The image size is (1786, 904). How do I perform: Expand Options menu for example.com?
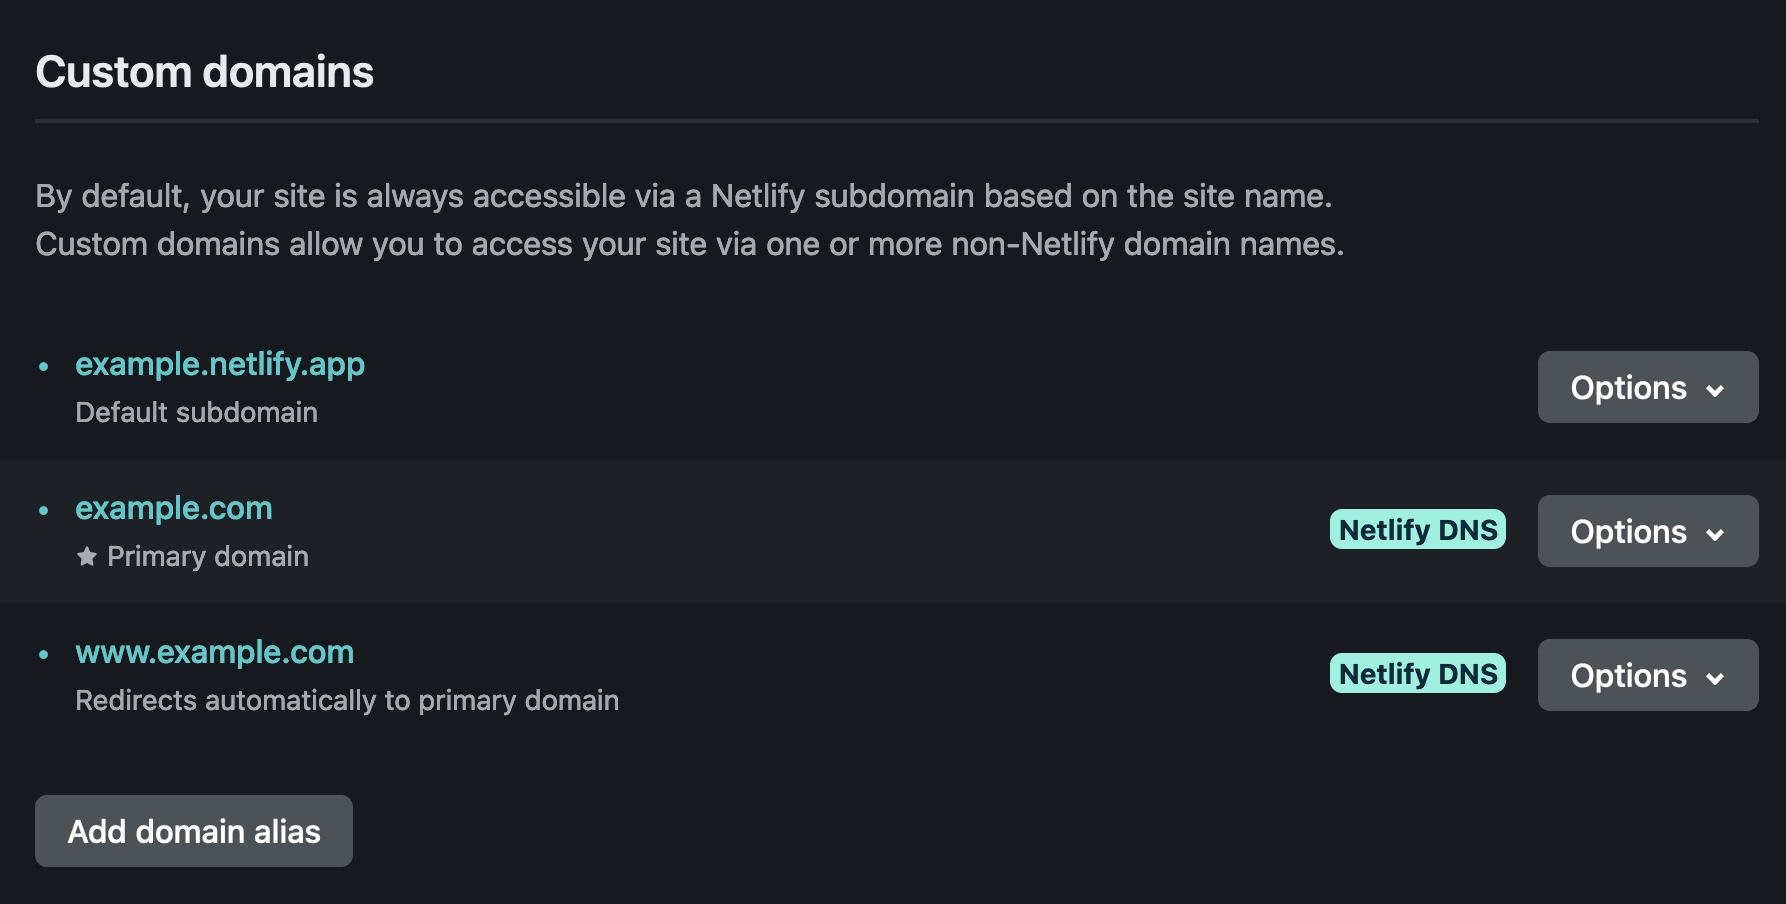1647,531
